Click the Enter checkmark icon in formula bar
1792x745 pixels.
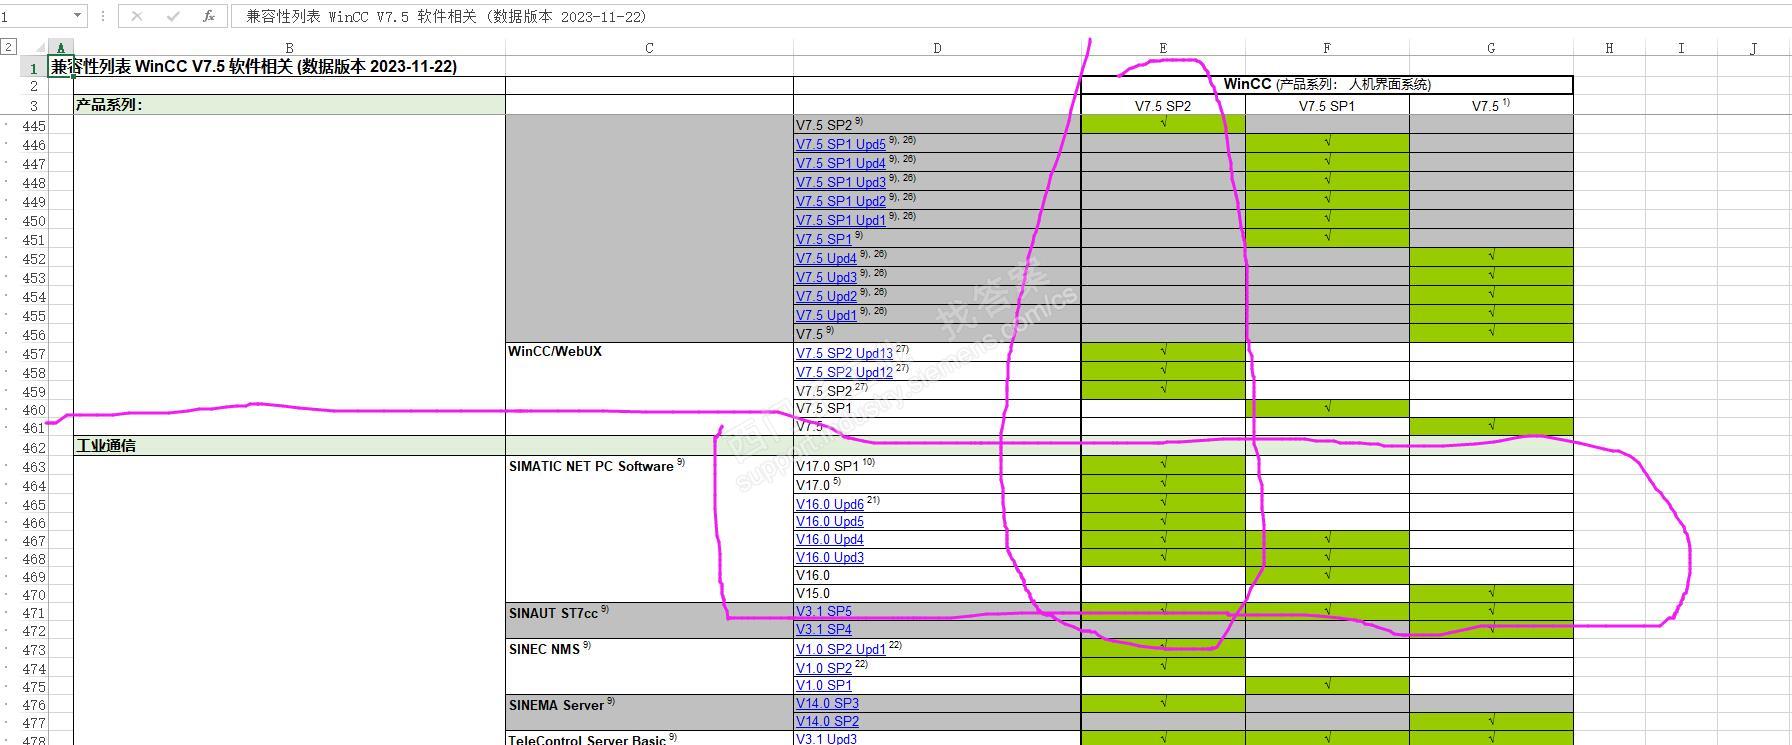[x=173, y=16]
